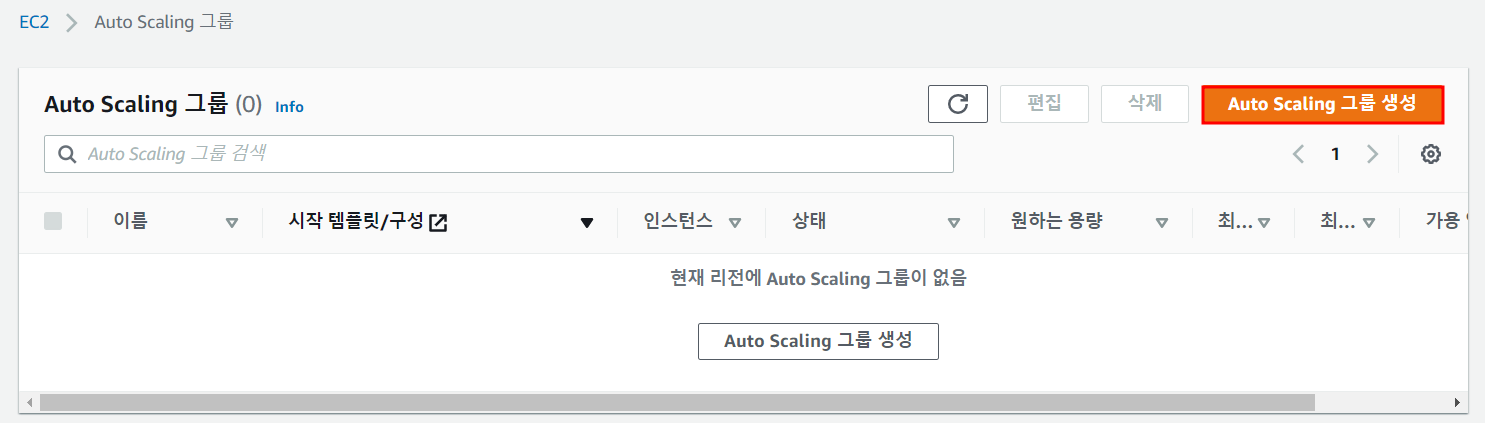Sort by 원하는 용량 column arrow
Viewport: 1485px width, 423px height.
pos(1162,223)
